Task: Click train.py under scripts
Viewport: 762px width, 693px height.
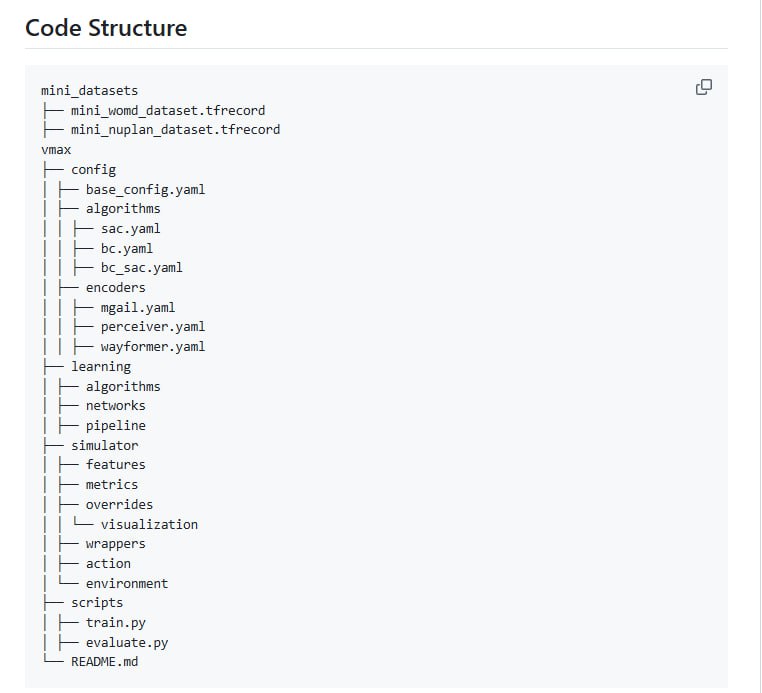Action: pyautogui.click(x=115, y=623)
